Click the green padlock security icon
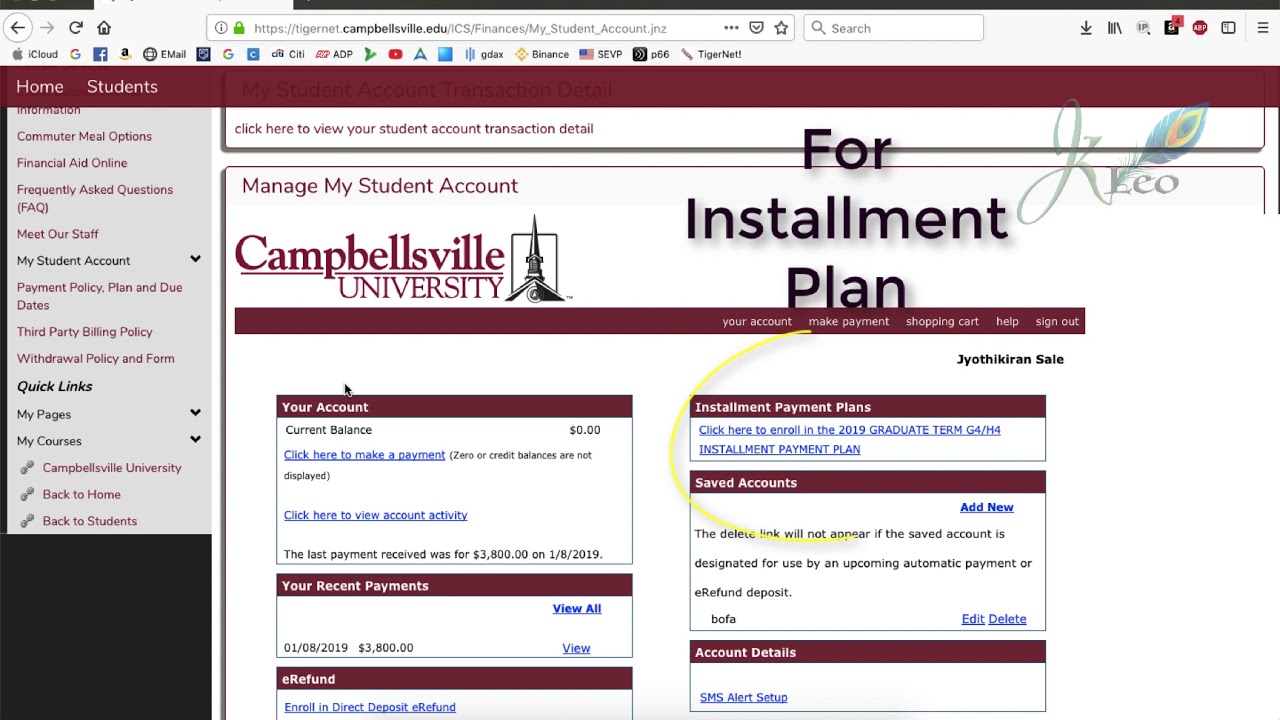 point(238,28)
